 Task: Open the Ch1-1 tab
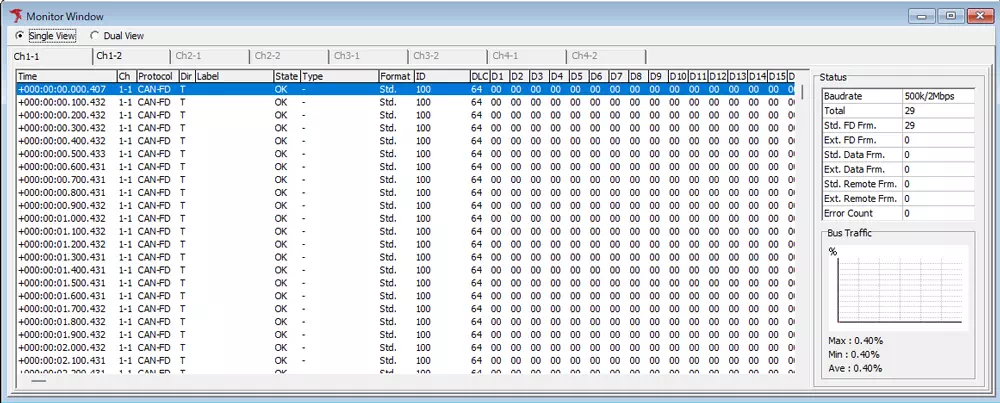28,56
